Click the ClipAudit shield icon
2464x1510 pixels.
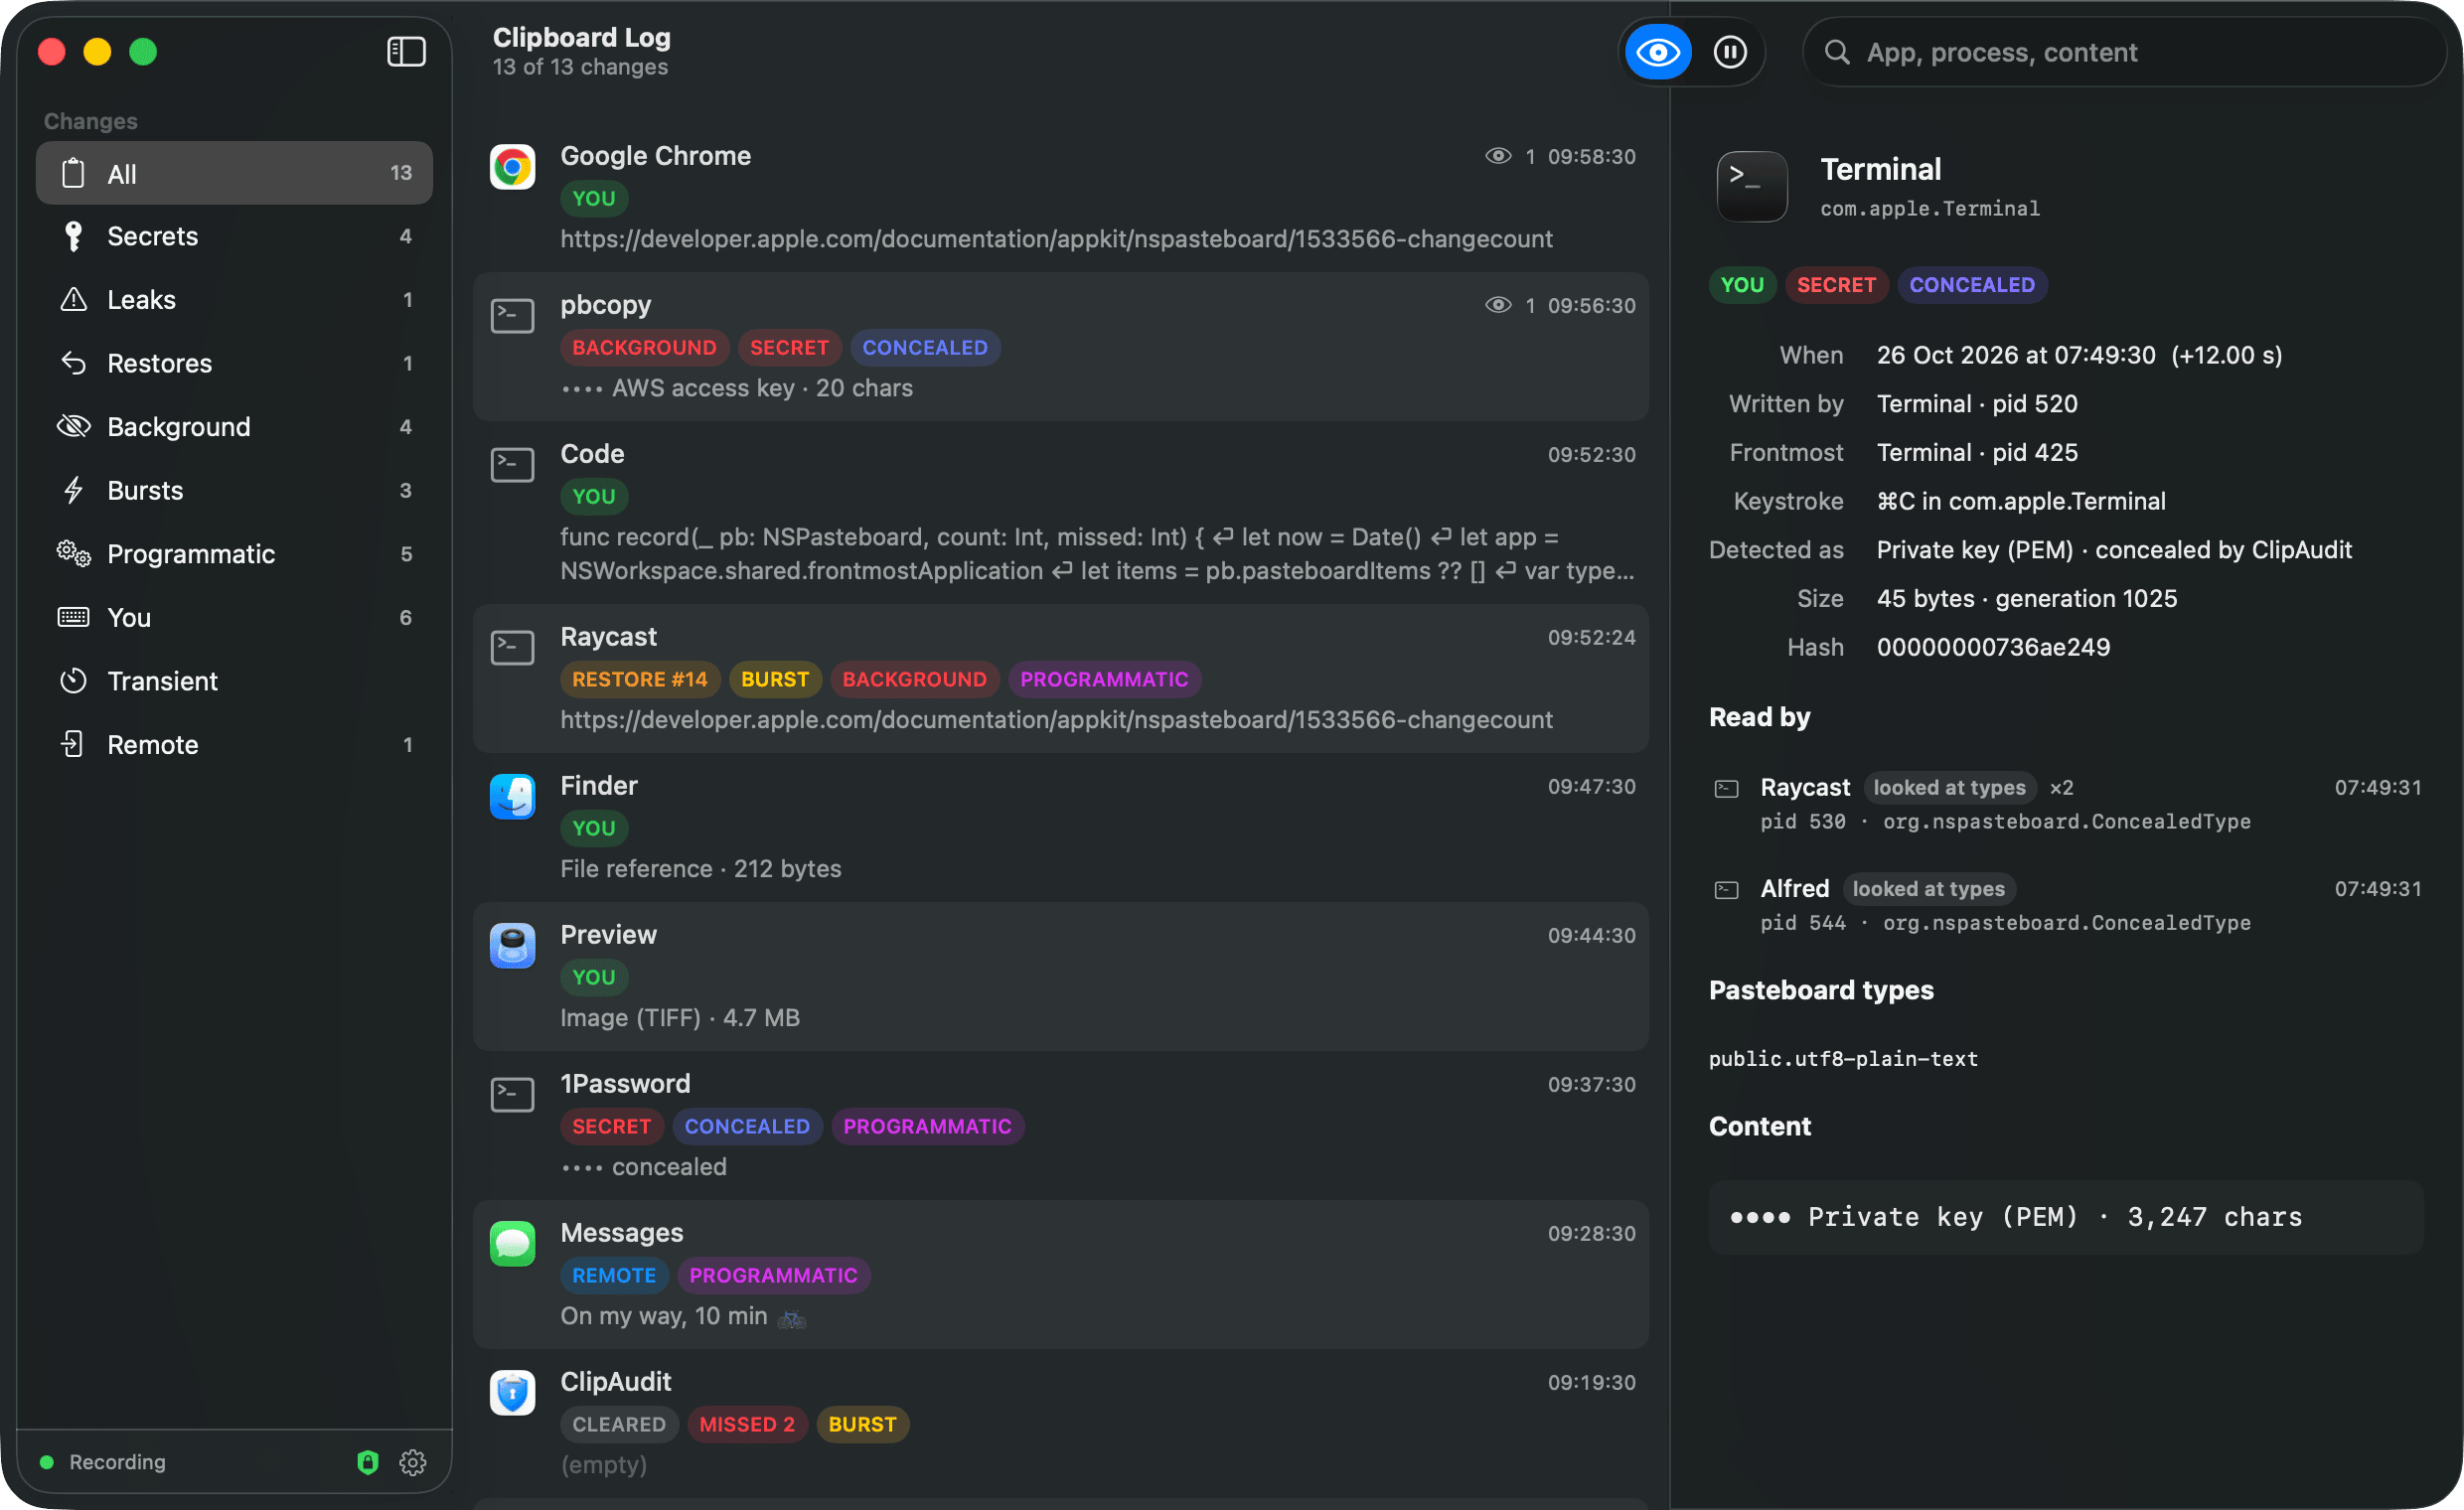coord(512,1393)
